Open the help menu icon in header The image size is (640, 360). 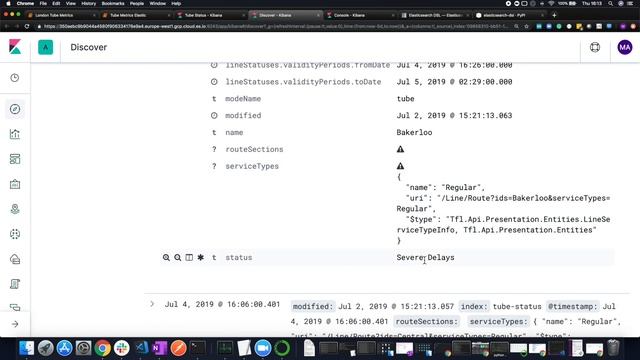595,47
